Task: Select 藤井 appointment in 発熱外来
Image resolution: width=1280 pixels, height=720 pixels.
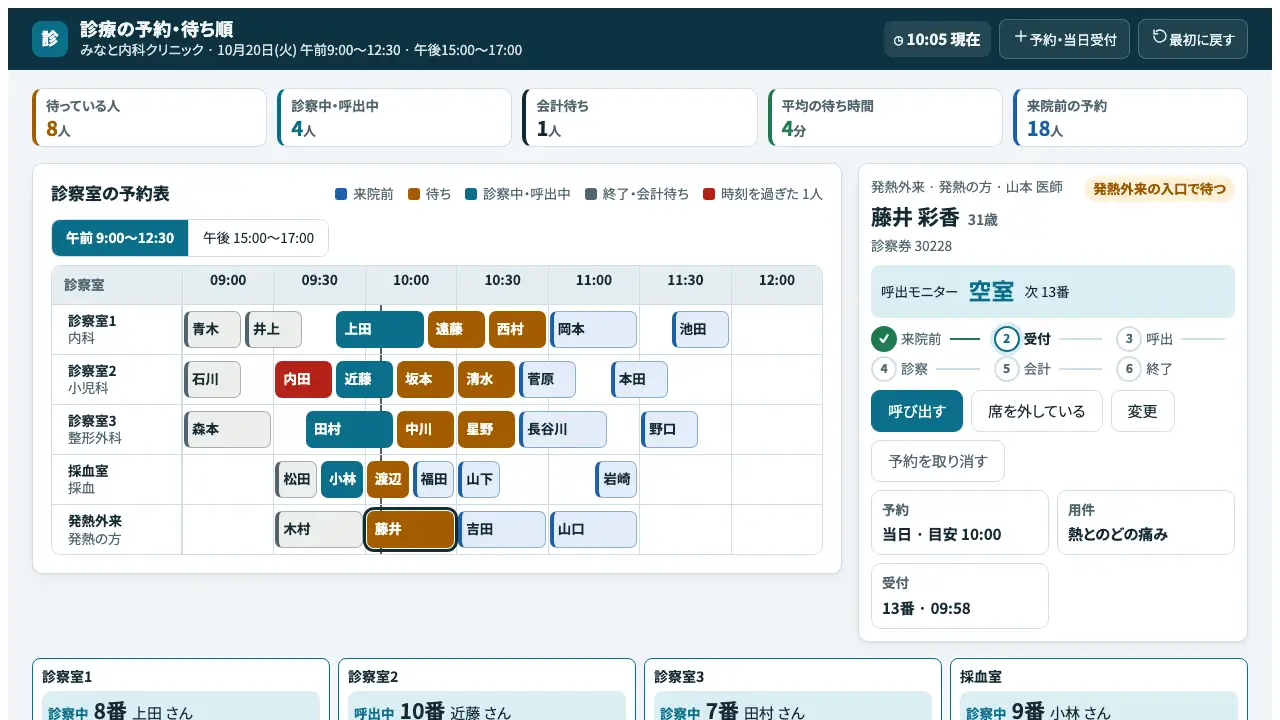Action: [x=411, y=529]
